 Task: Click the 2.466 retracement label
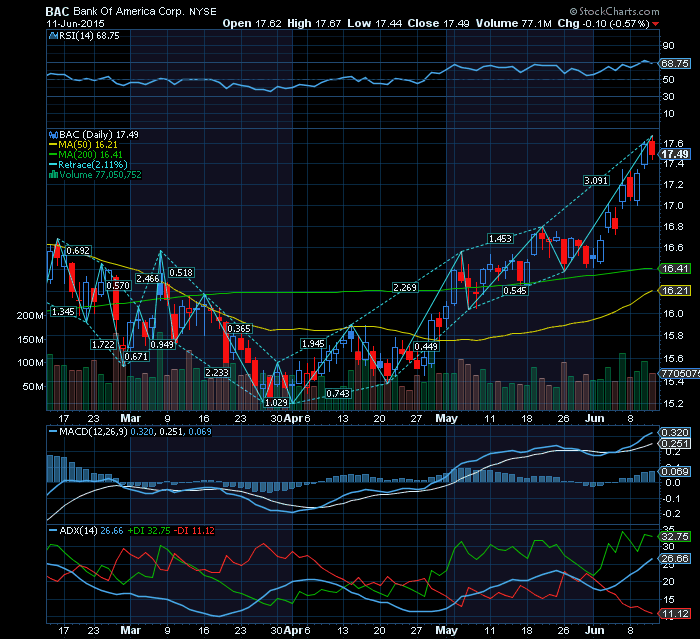pyautogui.click(x=148, y=279)
